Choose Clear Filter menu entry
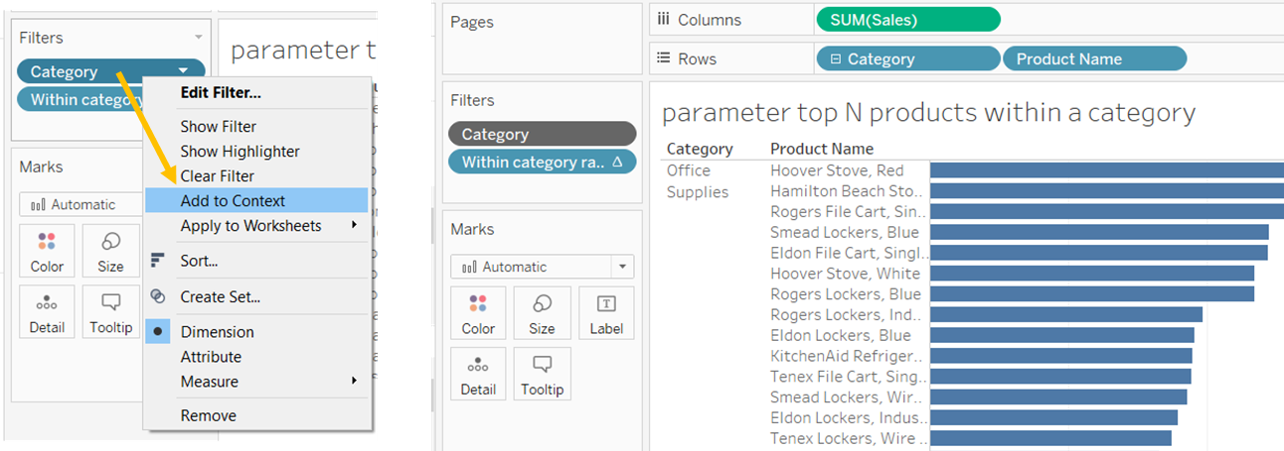 pyautogui.click(x=217, y=176)
